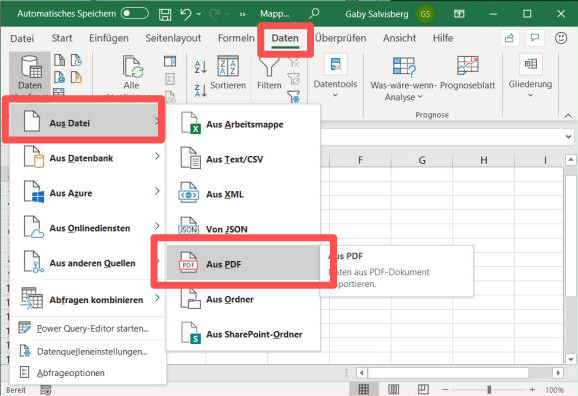Sort descending Z to A icon
Image resolution: width=578 pixels, height=396 pixels.
(x=201, y=90)
